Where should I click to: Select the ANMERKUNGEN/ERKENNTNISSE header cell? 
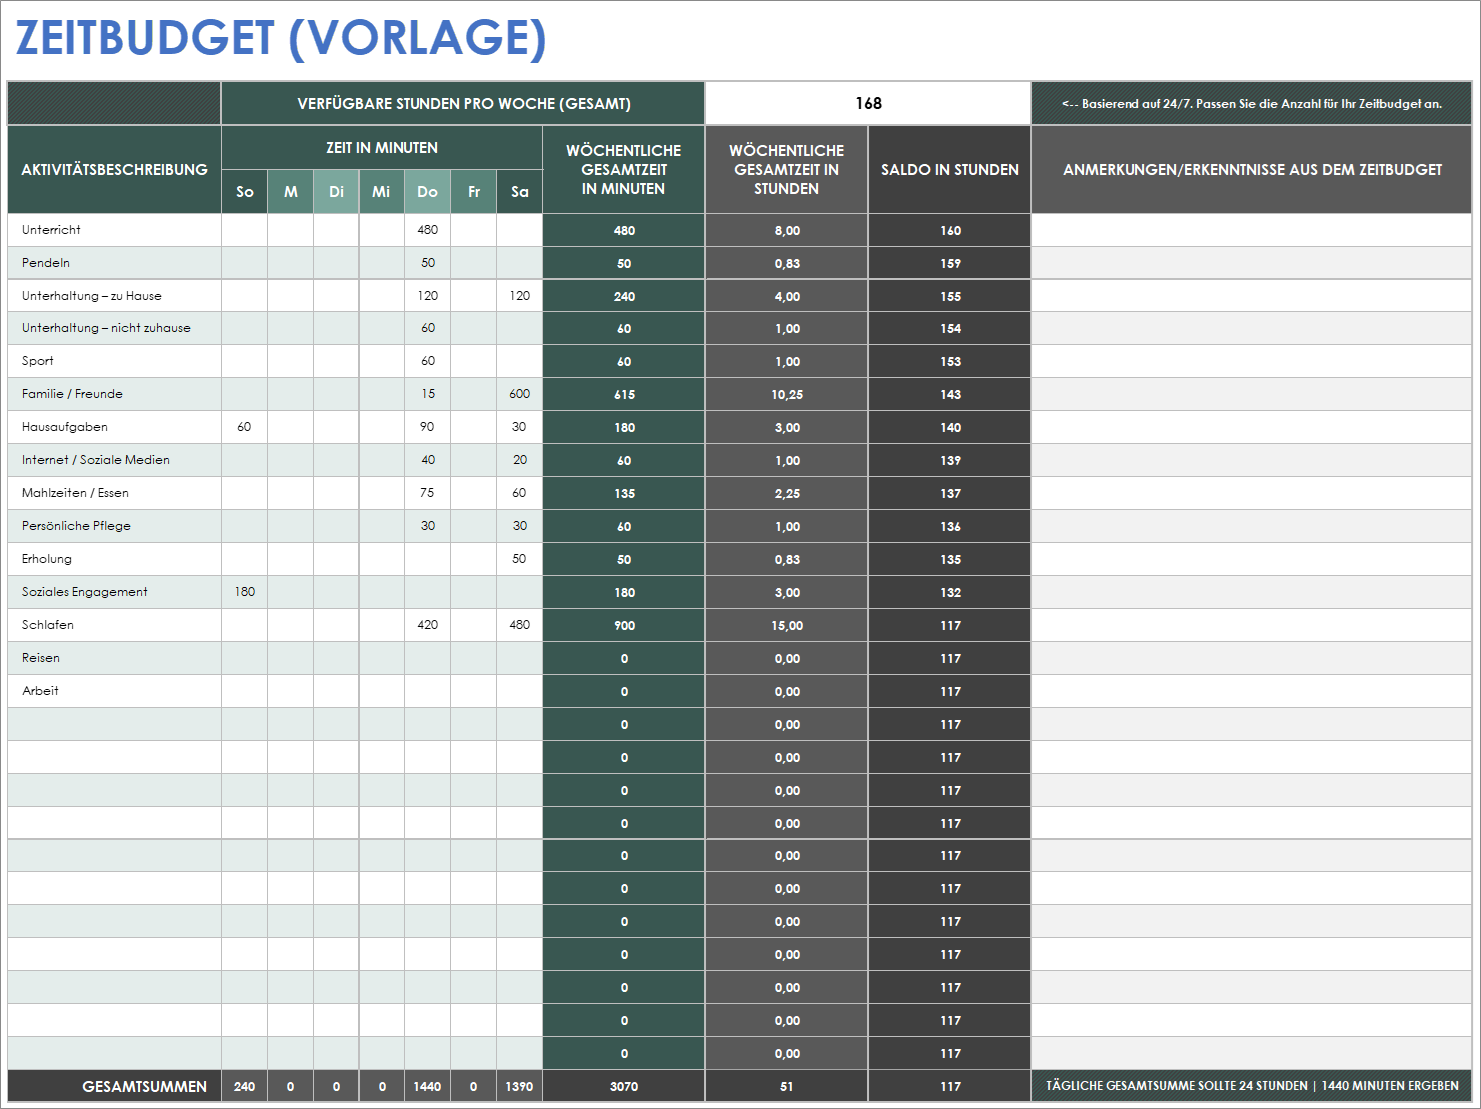(1252, 169)
